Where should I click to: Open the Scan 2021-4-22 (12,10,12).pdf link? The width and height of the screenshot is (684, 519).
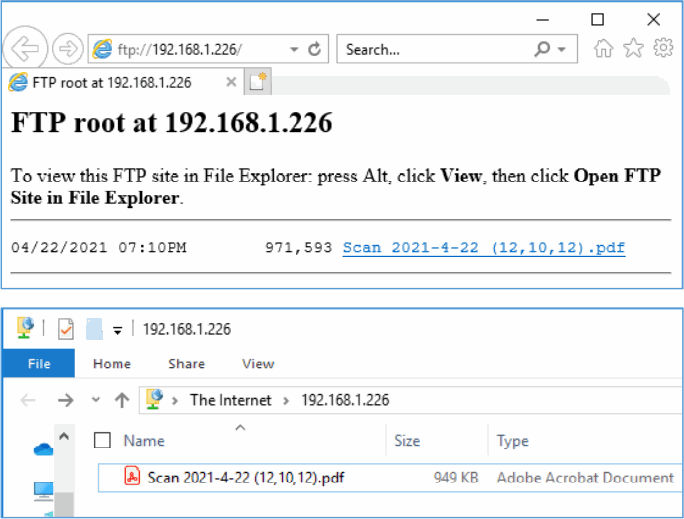[484, 248]
